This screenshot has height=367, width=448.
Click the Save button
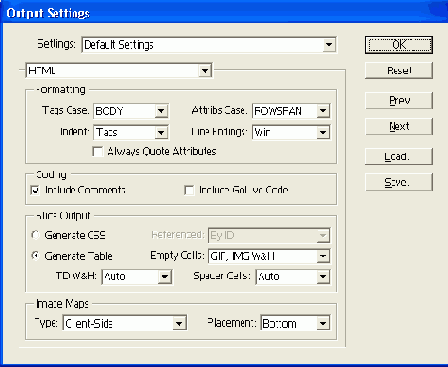click(x=399, y=182)
